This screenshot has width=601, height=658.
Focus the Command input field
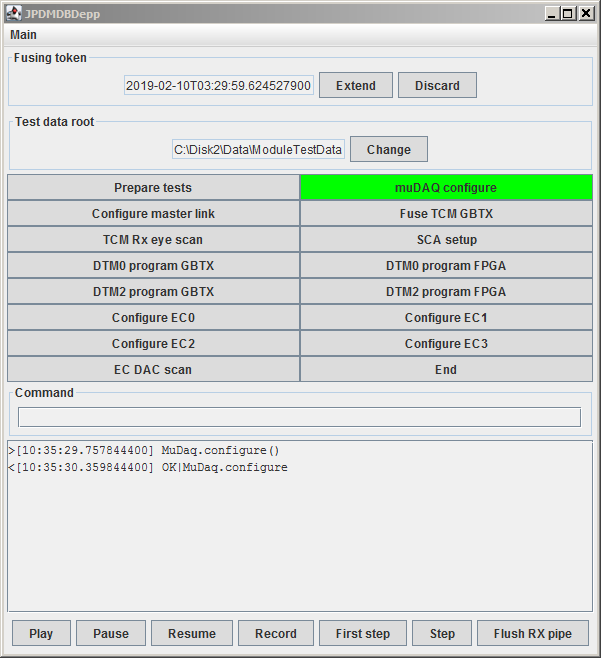[x=299, y=417]
